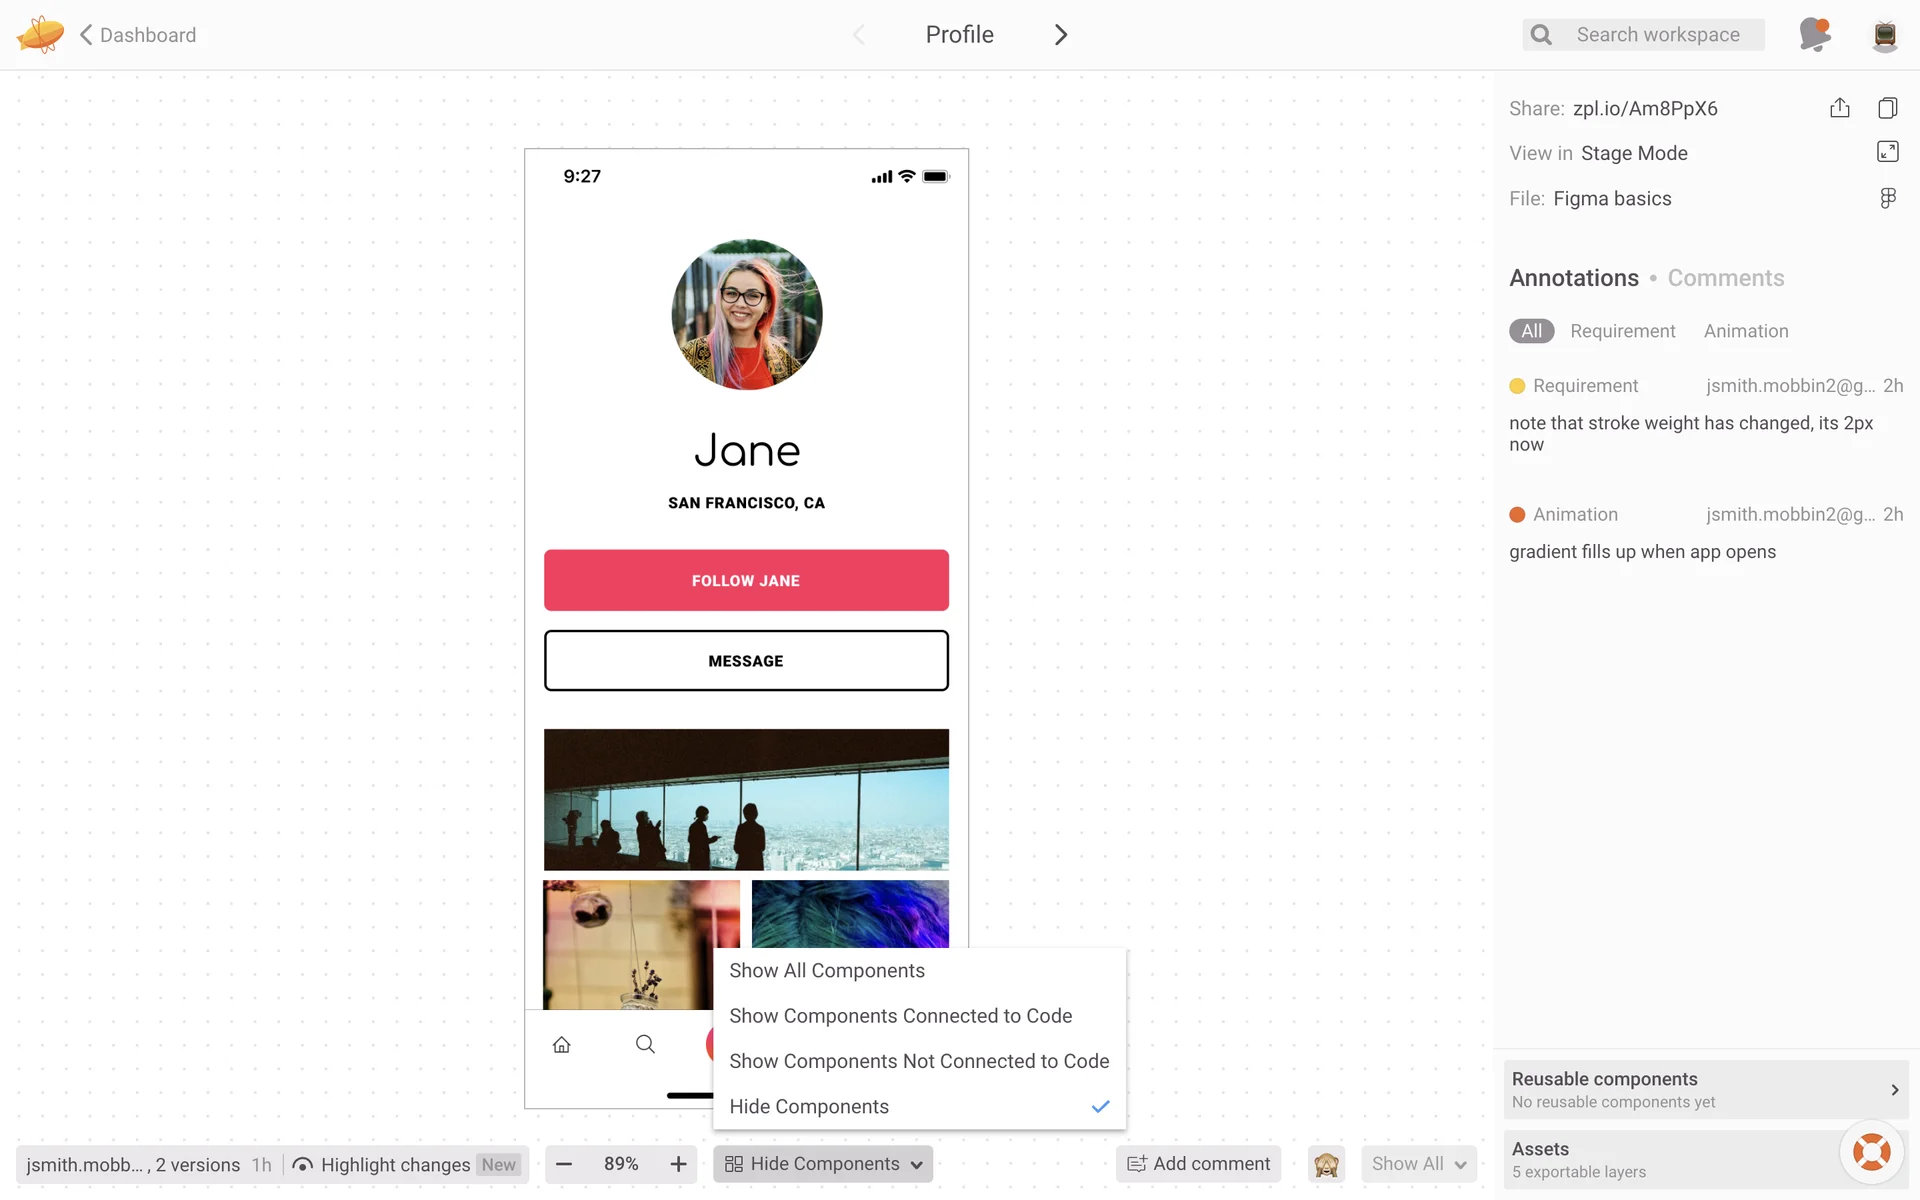
Task: Expand the Reusable components section
Action: (1705, 1089)
